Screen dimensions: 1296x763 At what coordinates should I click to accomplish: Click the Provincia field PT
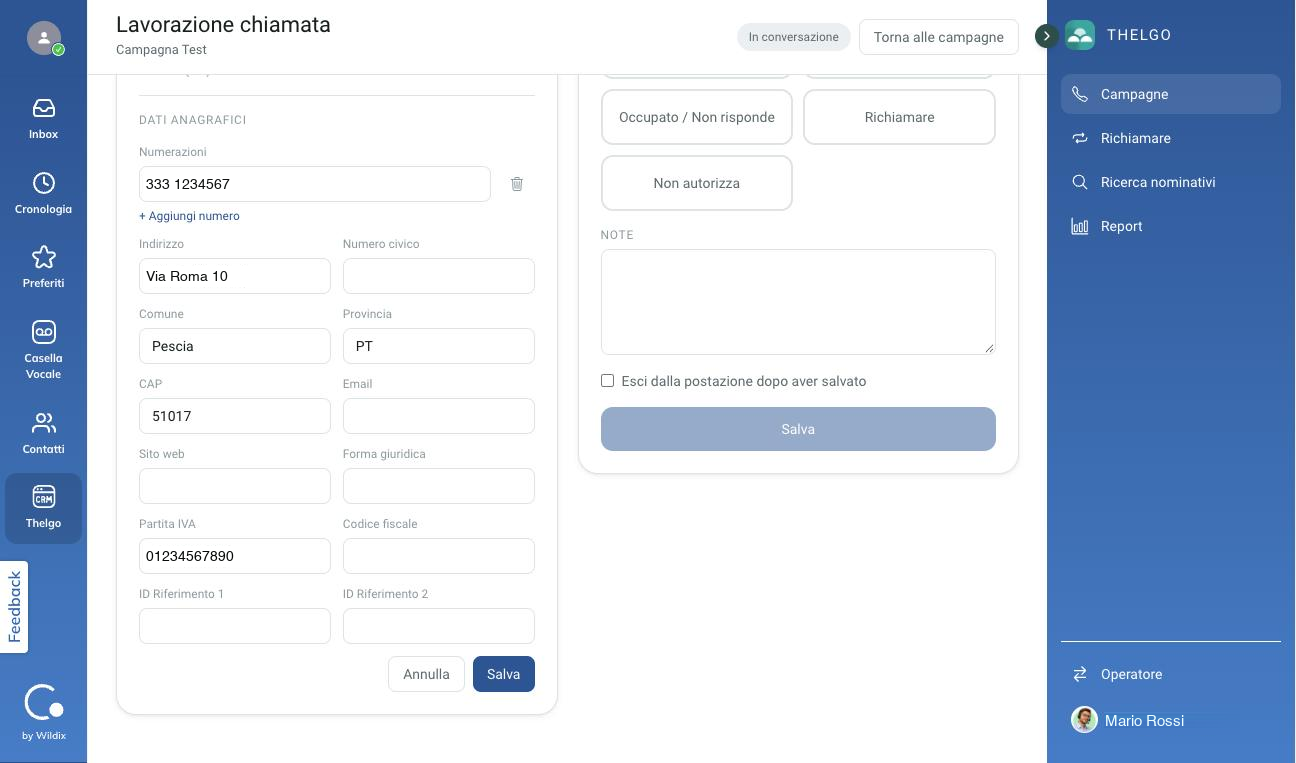click(439, 346)
